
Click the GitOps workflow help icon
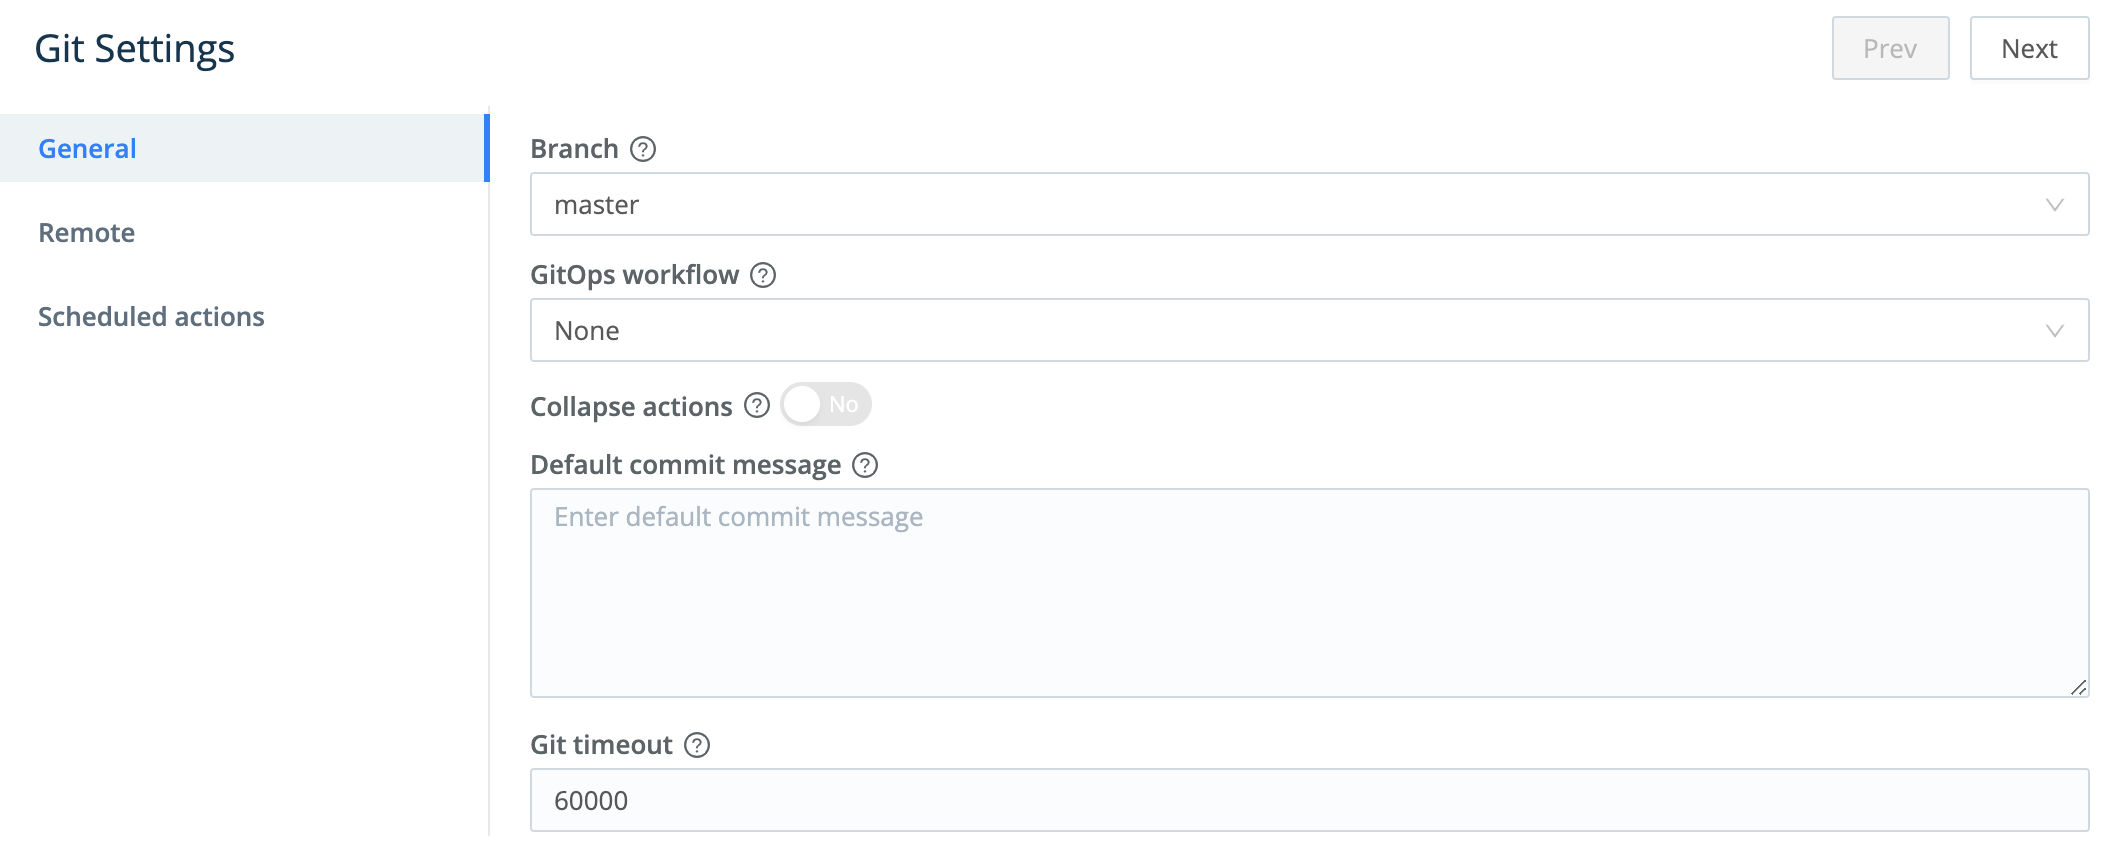pos(763,274)
